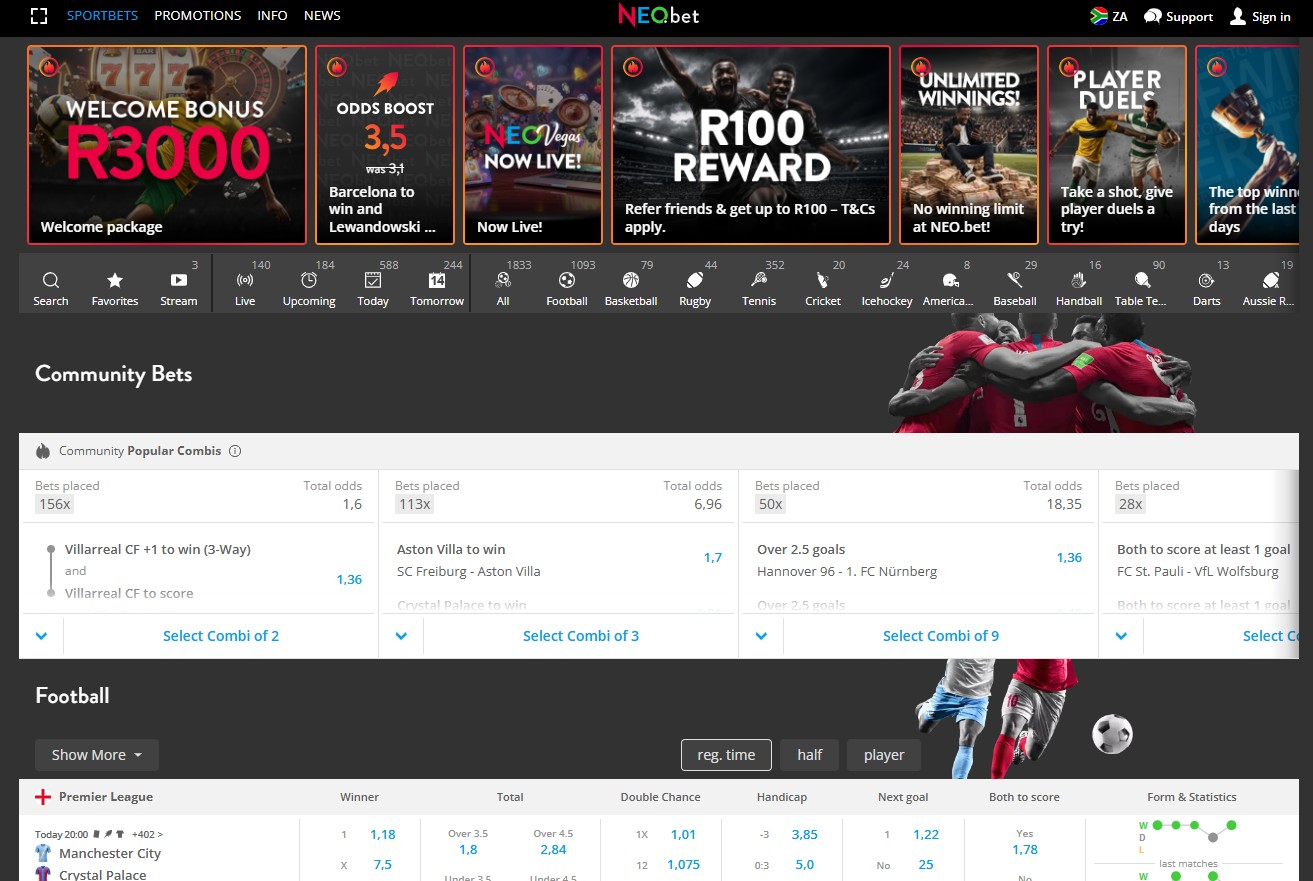The image size is (1313, 881).
Task: Select Manchester City winner odds 1,18
Action: pyautogui.click(x=383, y=835)
